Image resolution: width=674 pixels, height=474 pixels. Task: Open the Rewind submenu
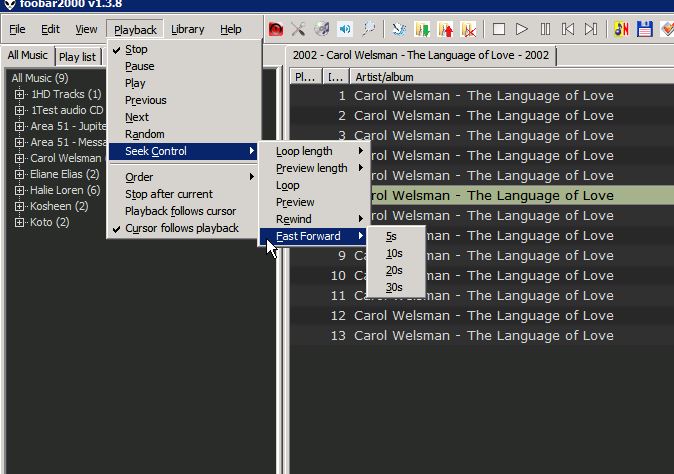293,219
